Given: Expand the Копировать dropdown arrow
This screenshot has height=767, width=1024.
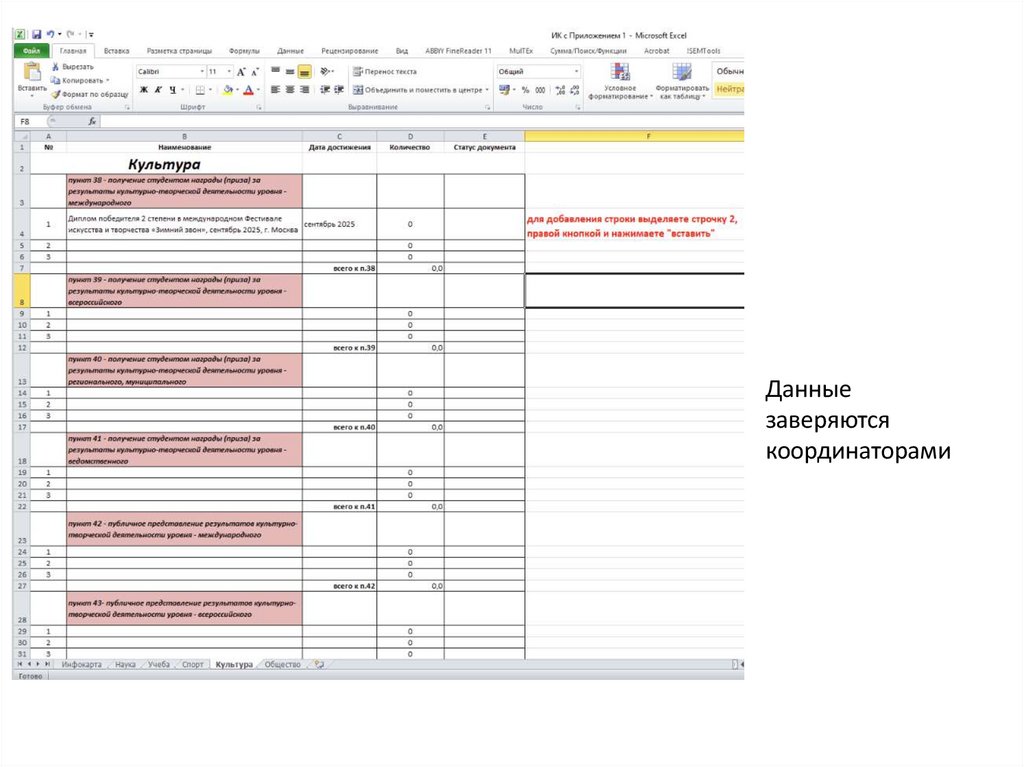Looking at the screenshot, I should [x=108, y=80].
